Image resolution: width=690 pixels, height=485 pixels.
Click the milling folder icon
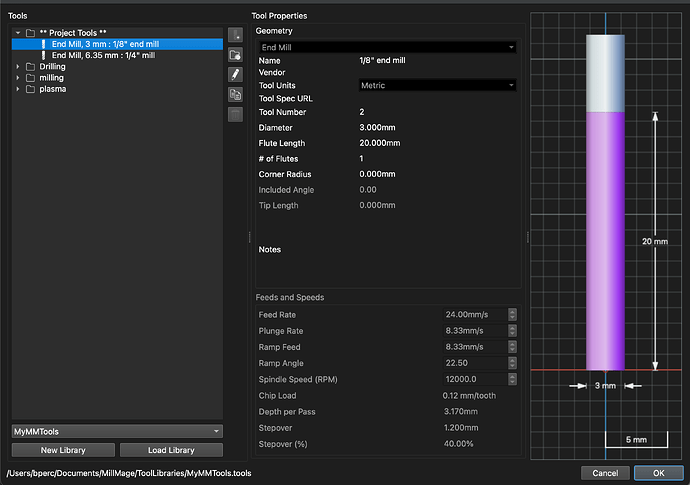point(30,78)
